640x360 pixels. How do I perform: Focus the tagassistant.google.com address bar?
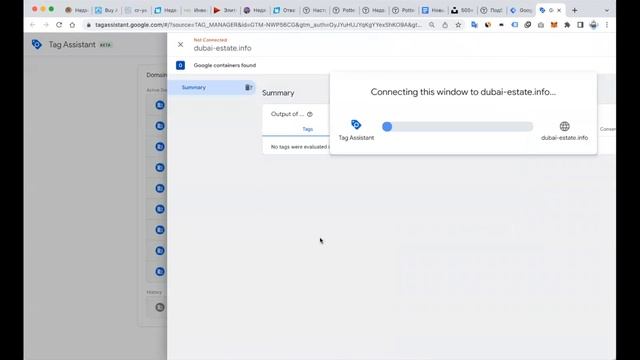(x=258, y=25)
